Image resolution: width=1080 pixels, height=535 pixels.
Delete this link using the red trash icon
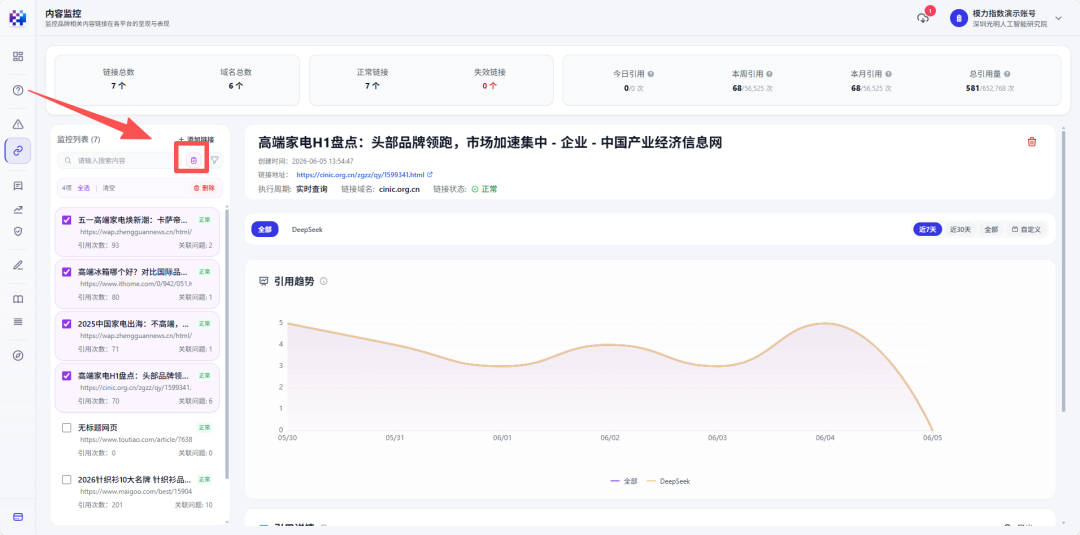[x=1032, y=142]
